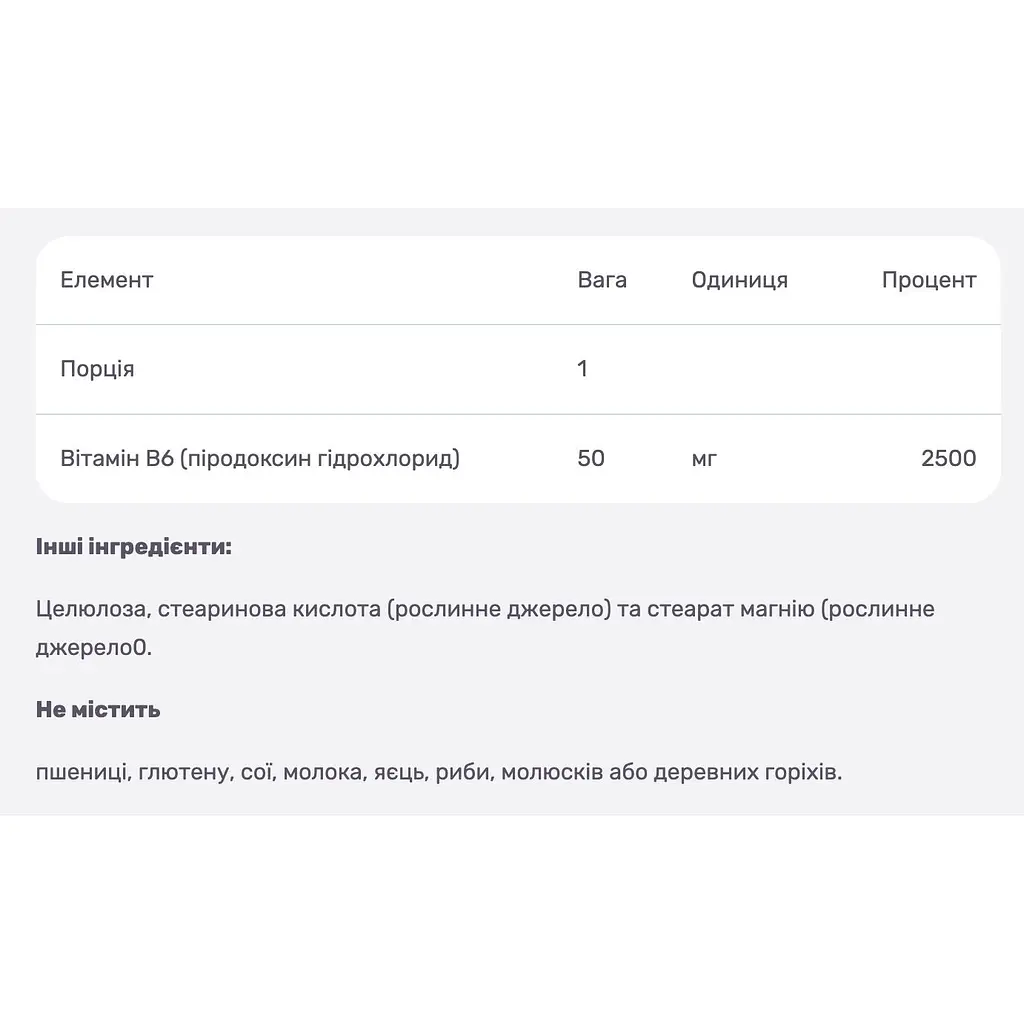1024x1024 pixels.
Task: Click the text стеаринова кислота
Action: click(x=269, y=609)
